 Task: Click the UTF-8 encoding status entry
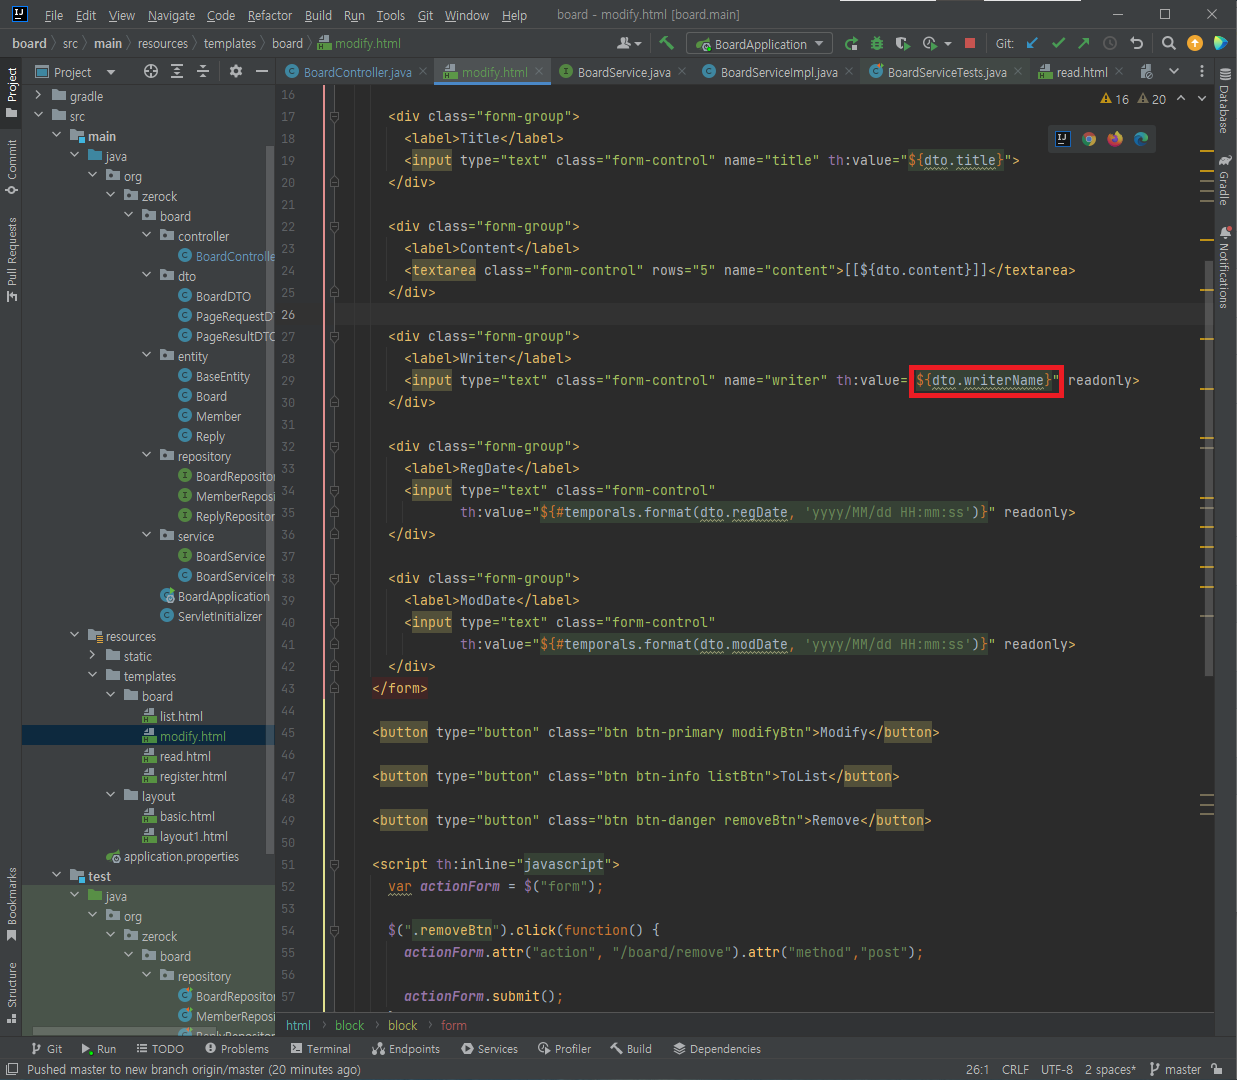[1057, 1069]
